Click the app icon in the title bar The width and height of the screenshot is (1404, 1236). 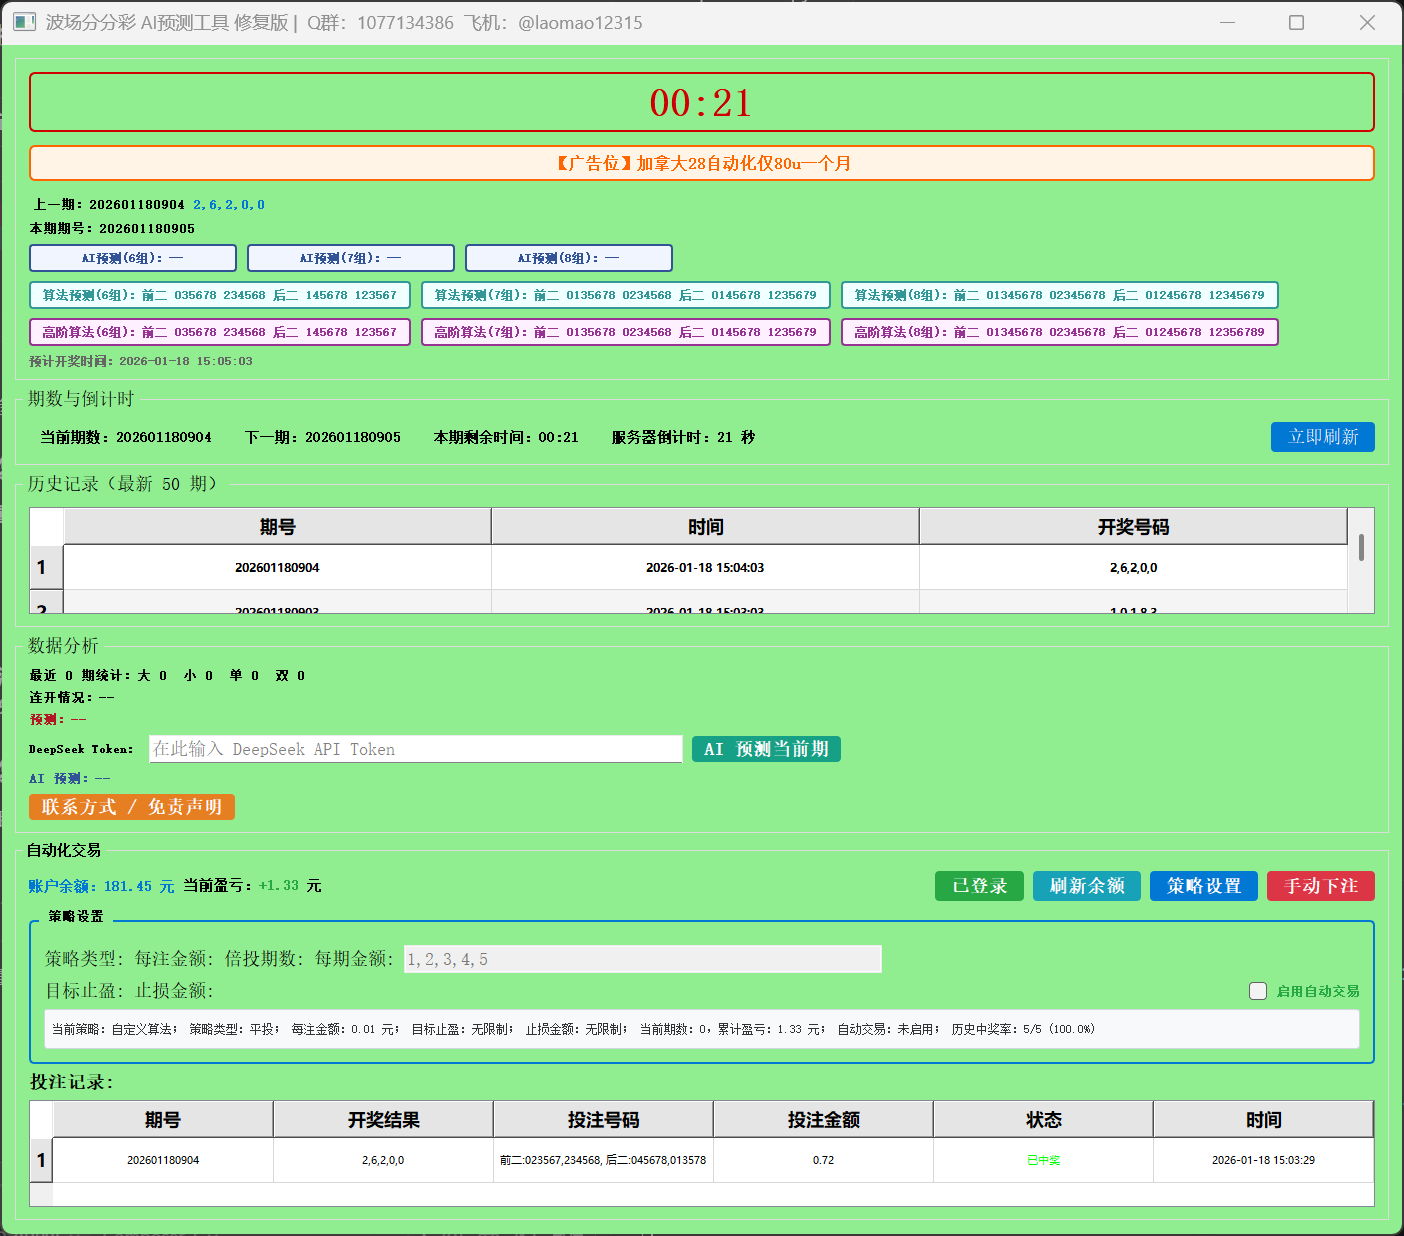coord(24,22)
